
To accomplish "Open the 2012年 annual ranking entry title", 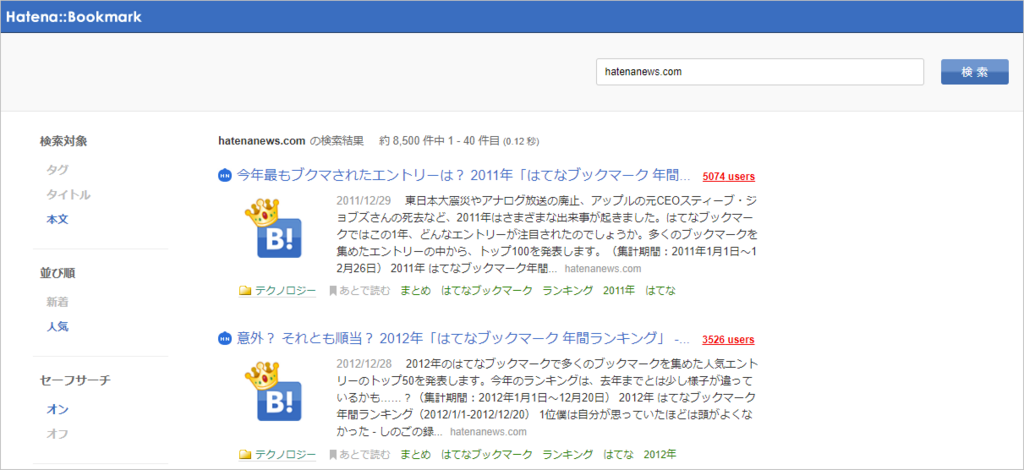I will pos(464,339).
